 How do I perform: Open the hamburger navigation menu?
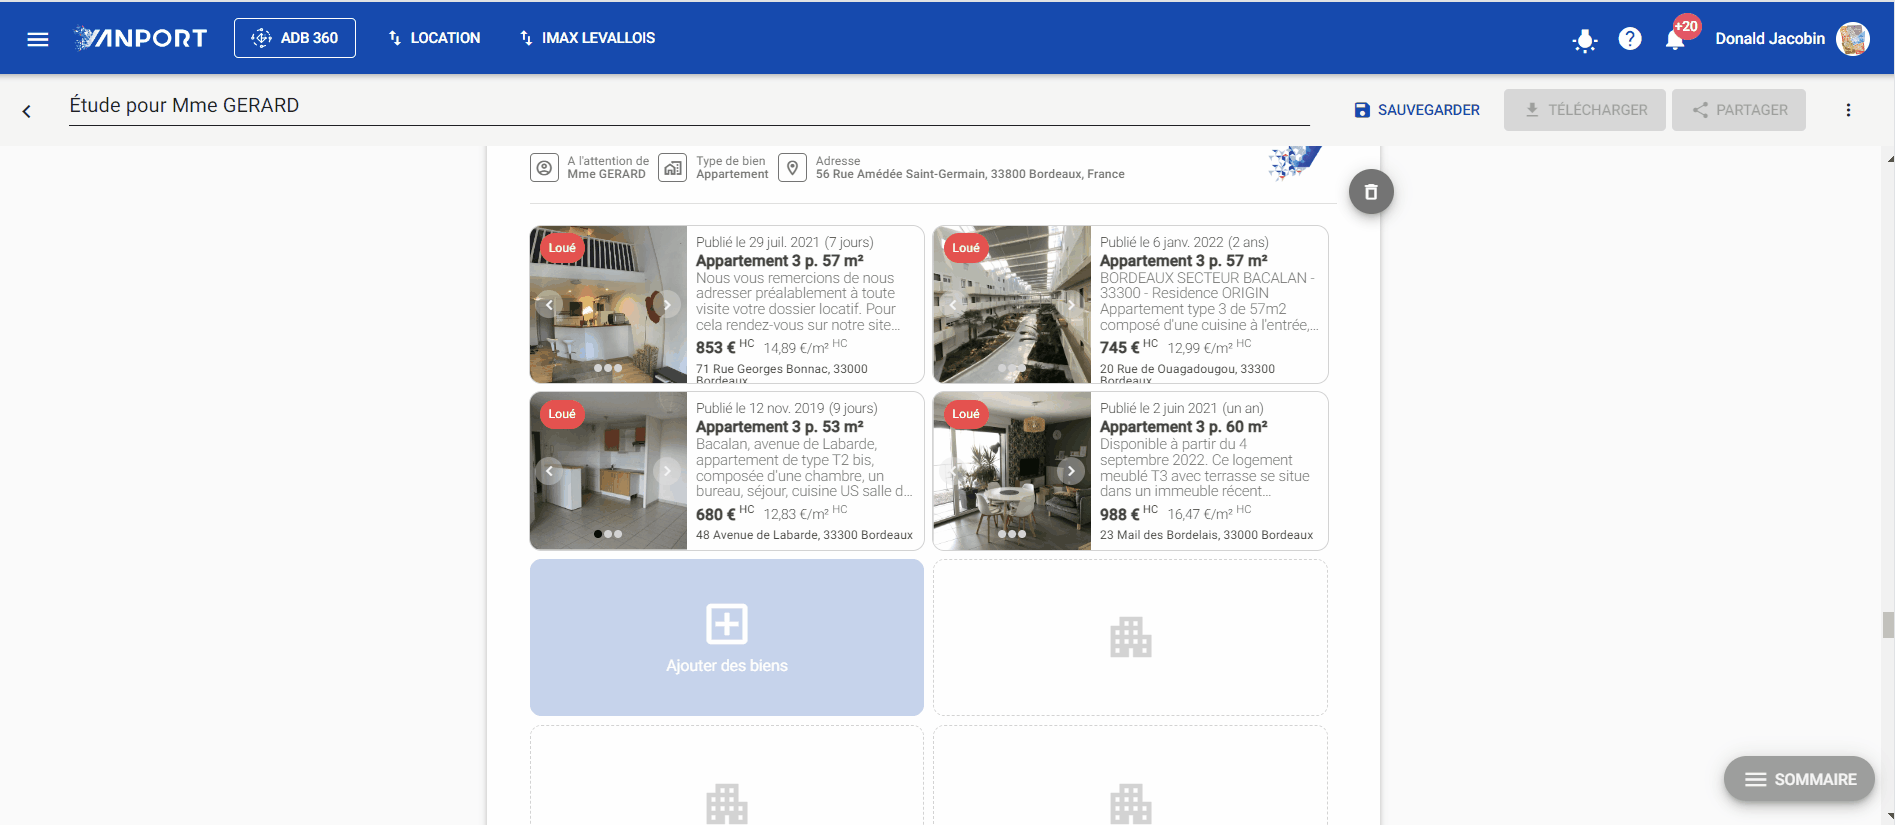[x=38, y=39]
